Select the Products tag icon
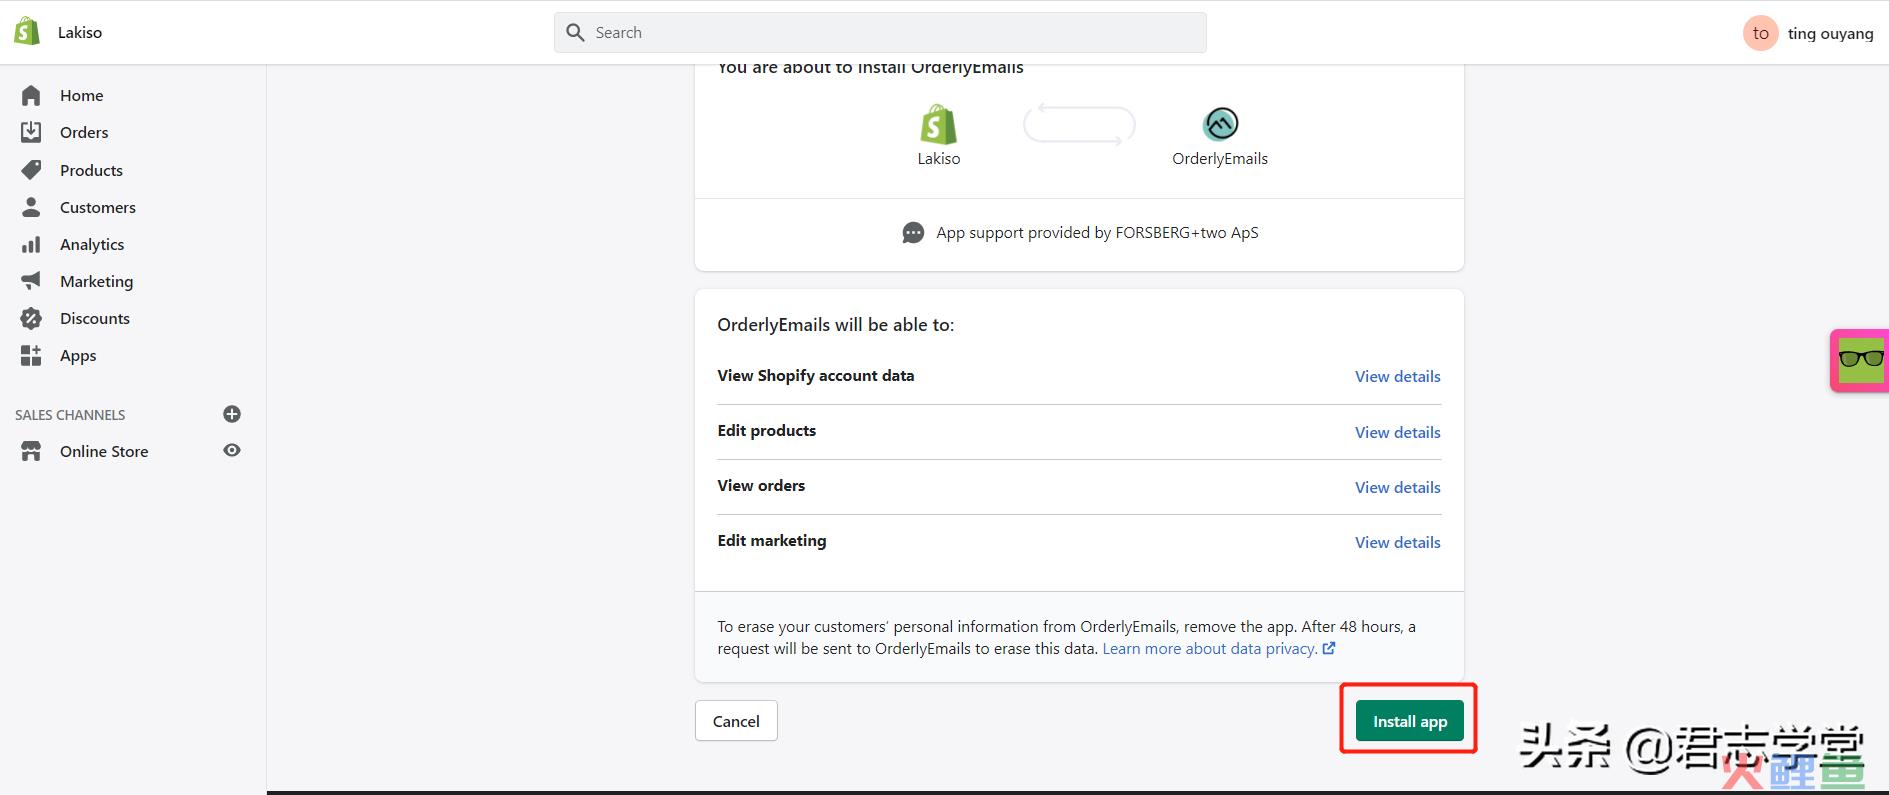This screenshot has height=795, width=1889. (31, 170)
